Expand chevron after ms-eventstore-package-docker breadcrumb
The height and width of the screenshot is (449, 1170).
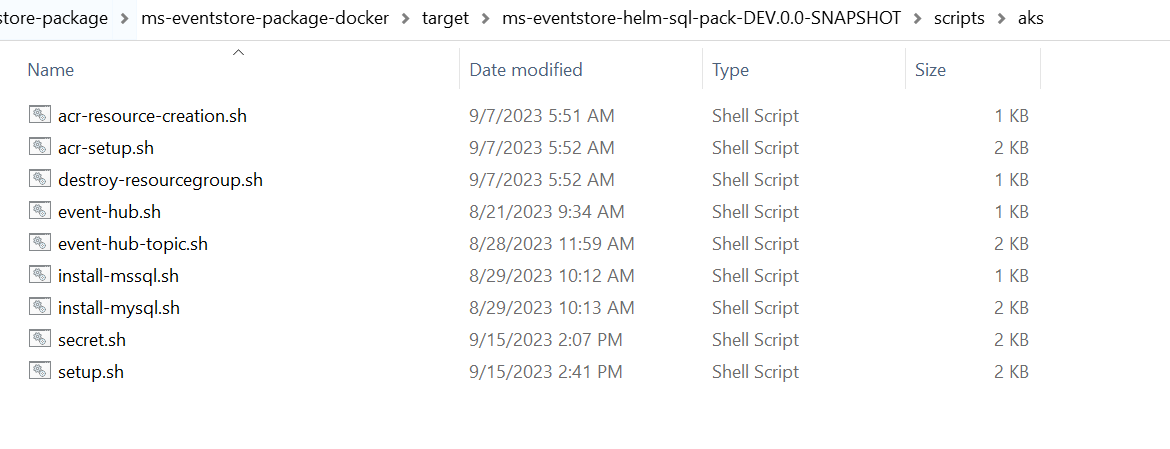click(x=406, y=18)
